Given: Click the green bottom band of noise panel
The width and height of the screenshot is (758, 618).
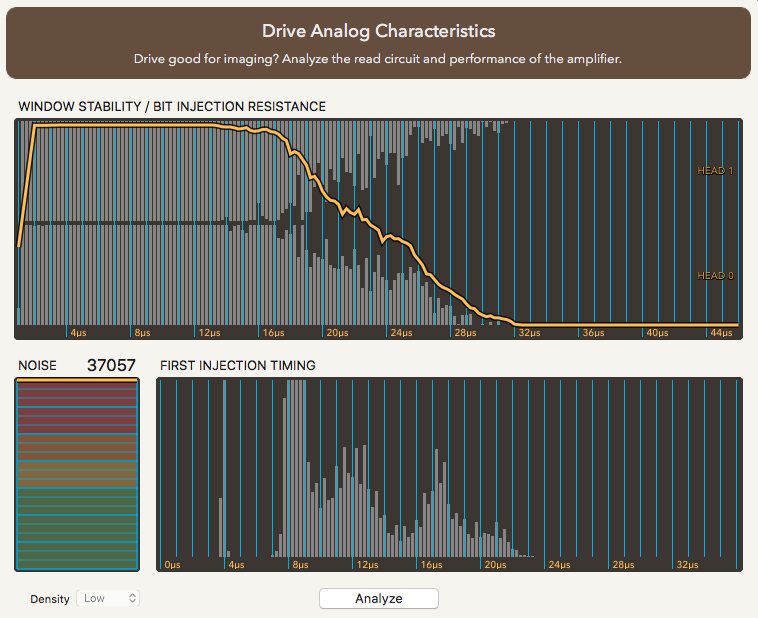Looking at the screenshot, I should [x=77, y=555].
